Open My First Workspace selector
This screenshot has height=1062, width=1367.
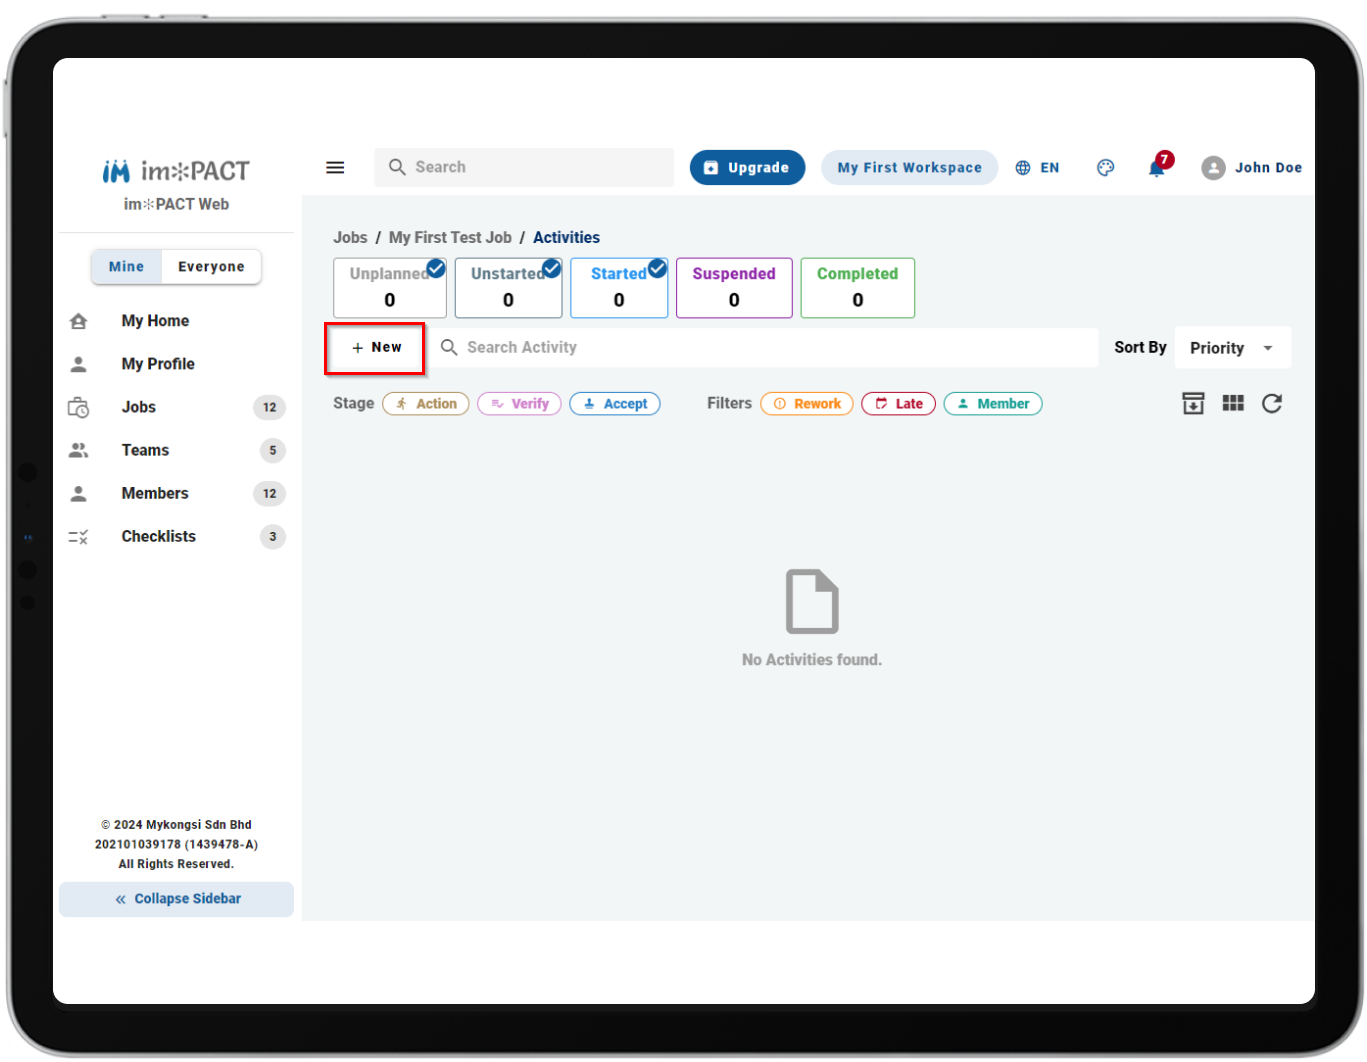[x=910, y=168]
